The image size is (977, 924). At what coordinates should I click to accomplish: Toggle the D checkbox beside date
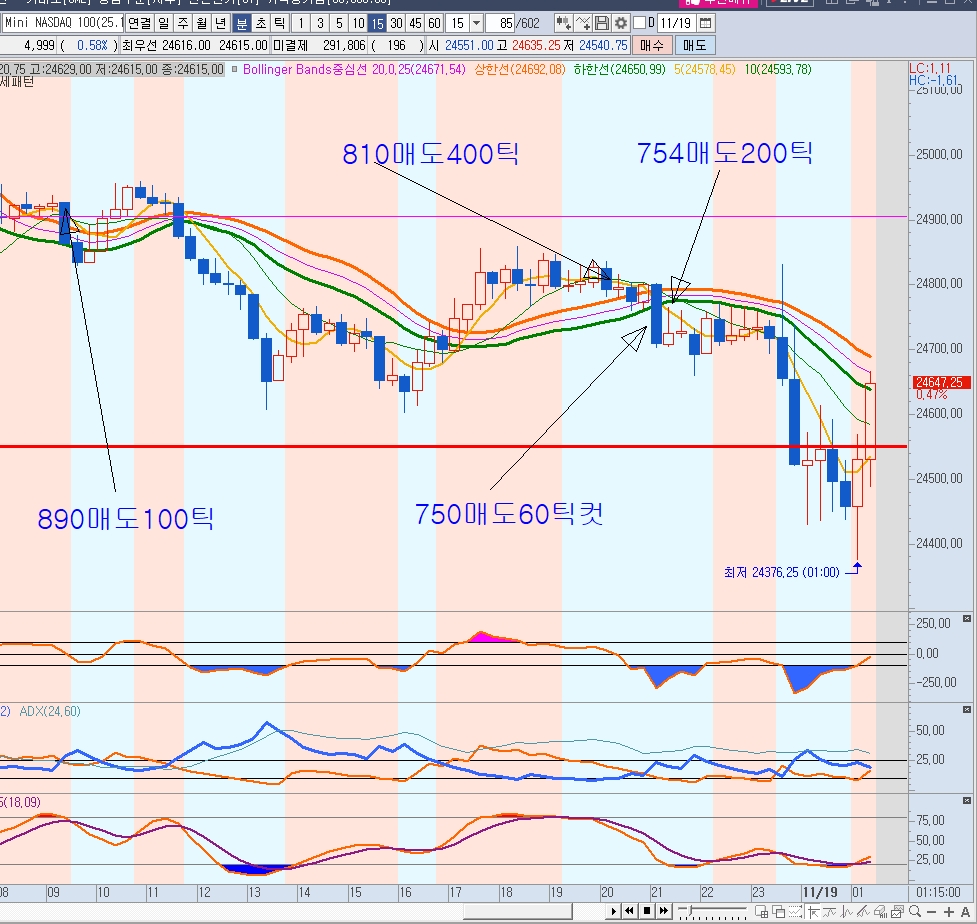[x=640, y=24]
